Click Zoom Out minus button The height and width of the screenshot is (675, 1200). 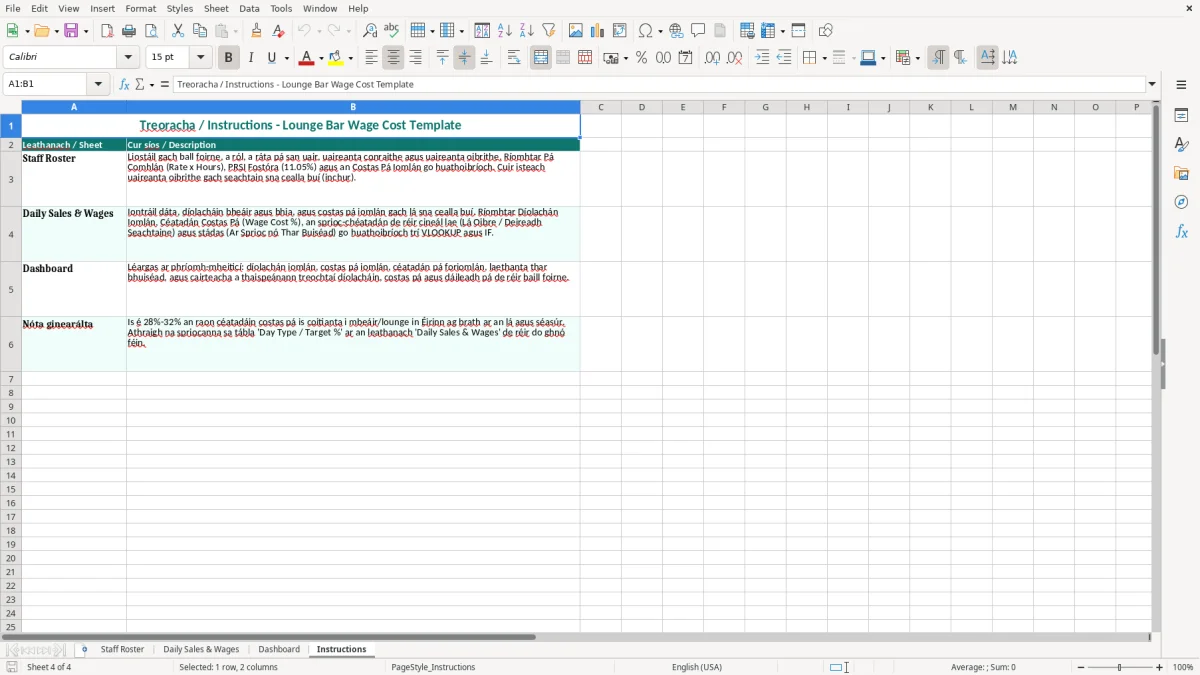point(1081,667)
